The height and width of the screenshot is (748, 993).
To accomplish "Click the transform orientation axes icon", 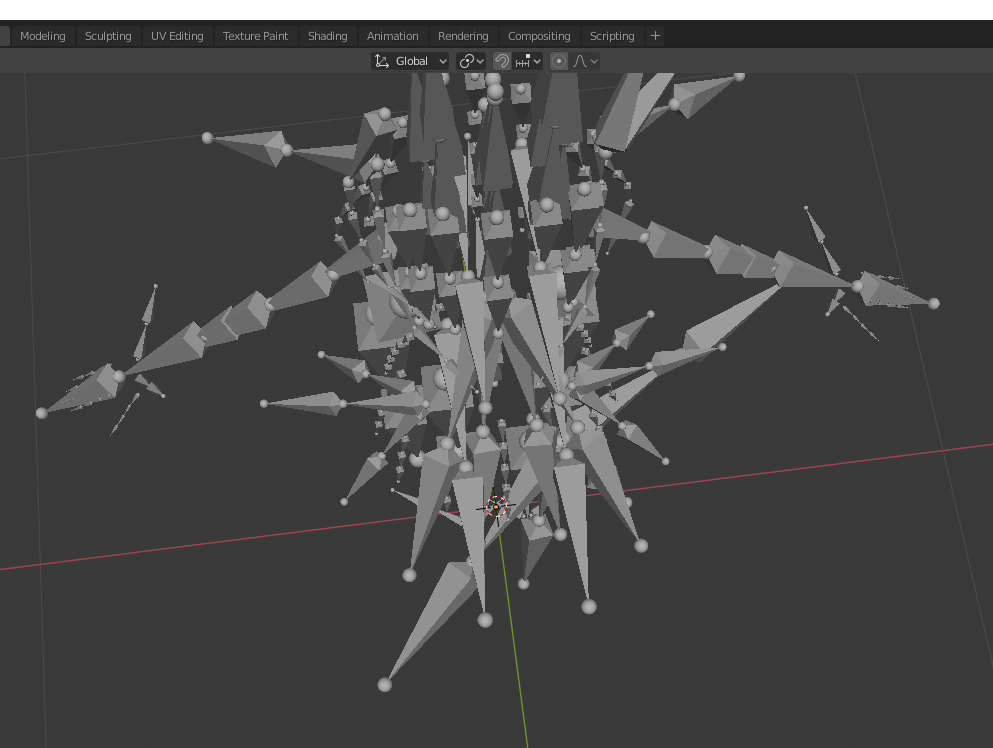I will (382, 61).
